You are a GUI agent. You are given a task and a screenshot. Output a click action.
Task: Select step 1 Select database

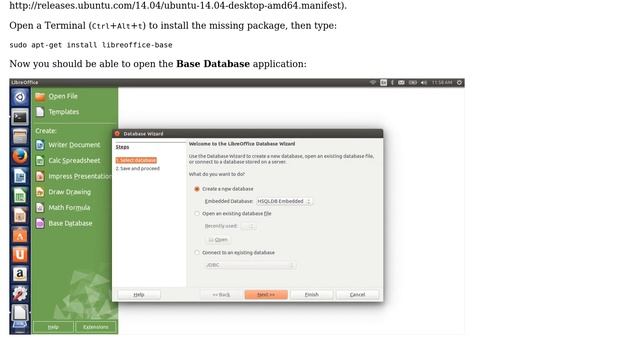point(136,160)
